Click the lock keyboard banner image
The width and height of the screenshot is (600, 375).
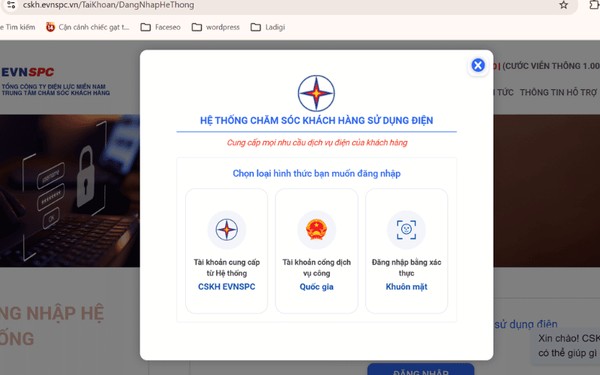[x=70, y=191]
